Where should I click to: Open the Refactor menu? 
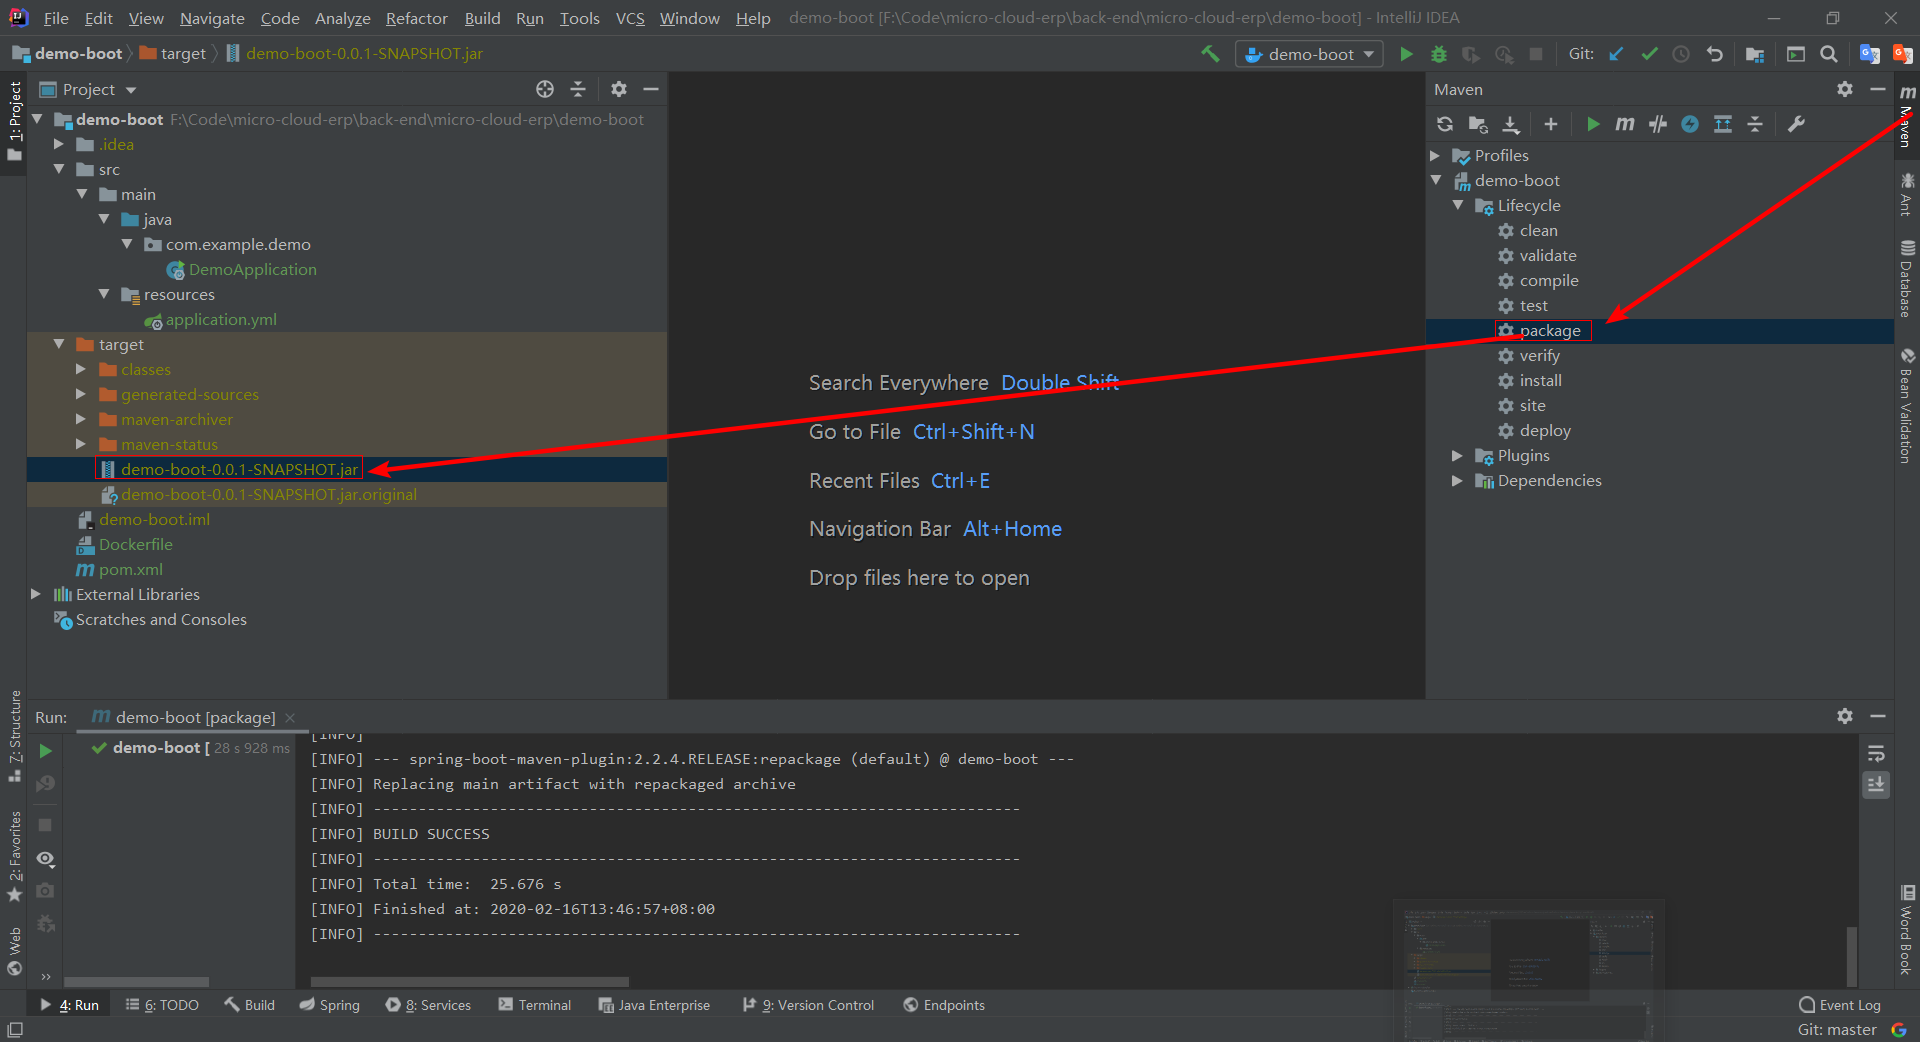pyautogui.click(x=416, y=18)
